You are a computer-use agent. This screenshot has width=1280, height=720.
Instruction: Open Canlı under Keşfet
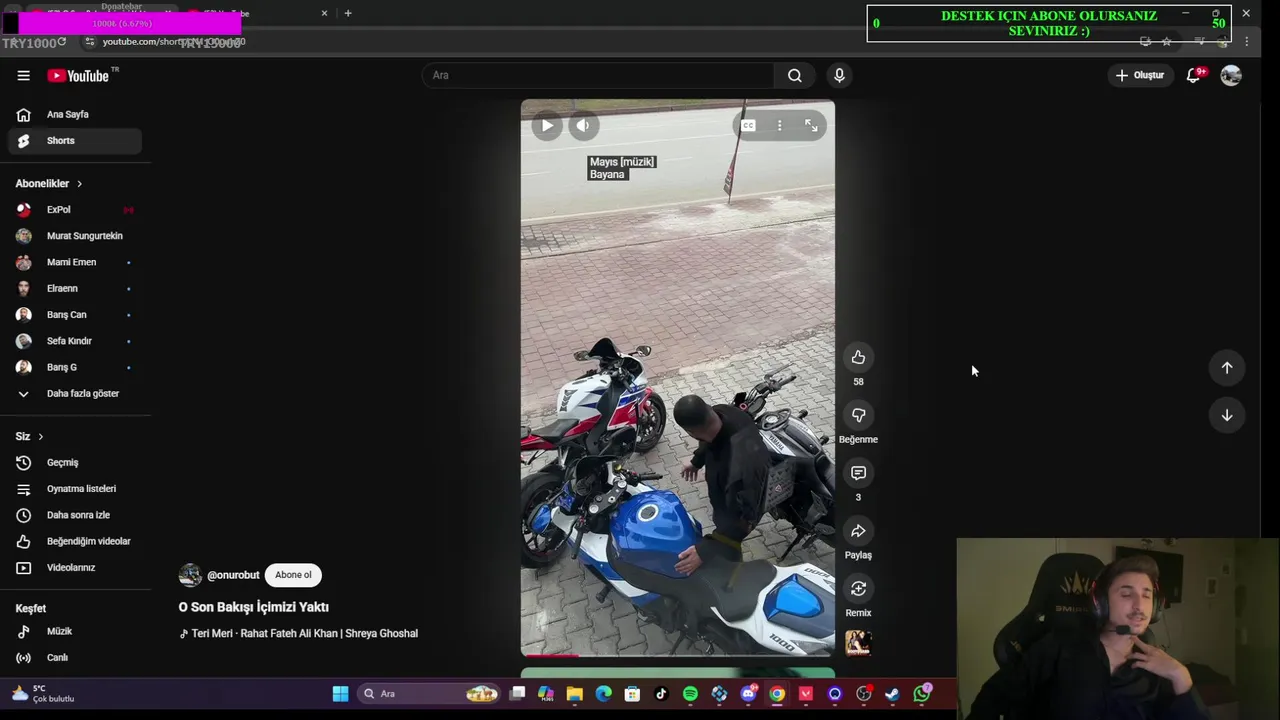pyautogui.click(x=75, y=657)
